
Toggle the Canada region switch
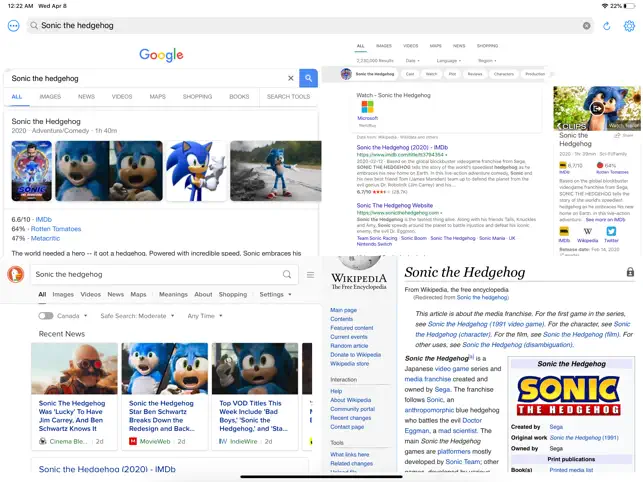pos(46,316)
